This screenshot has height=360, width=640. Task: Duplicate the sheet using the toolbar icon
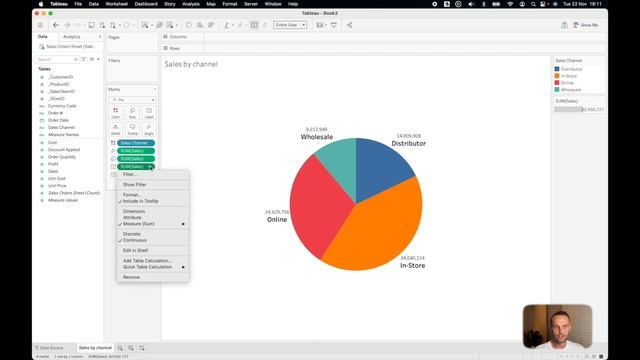pyautogui.click(x=160, y=25)
